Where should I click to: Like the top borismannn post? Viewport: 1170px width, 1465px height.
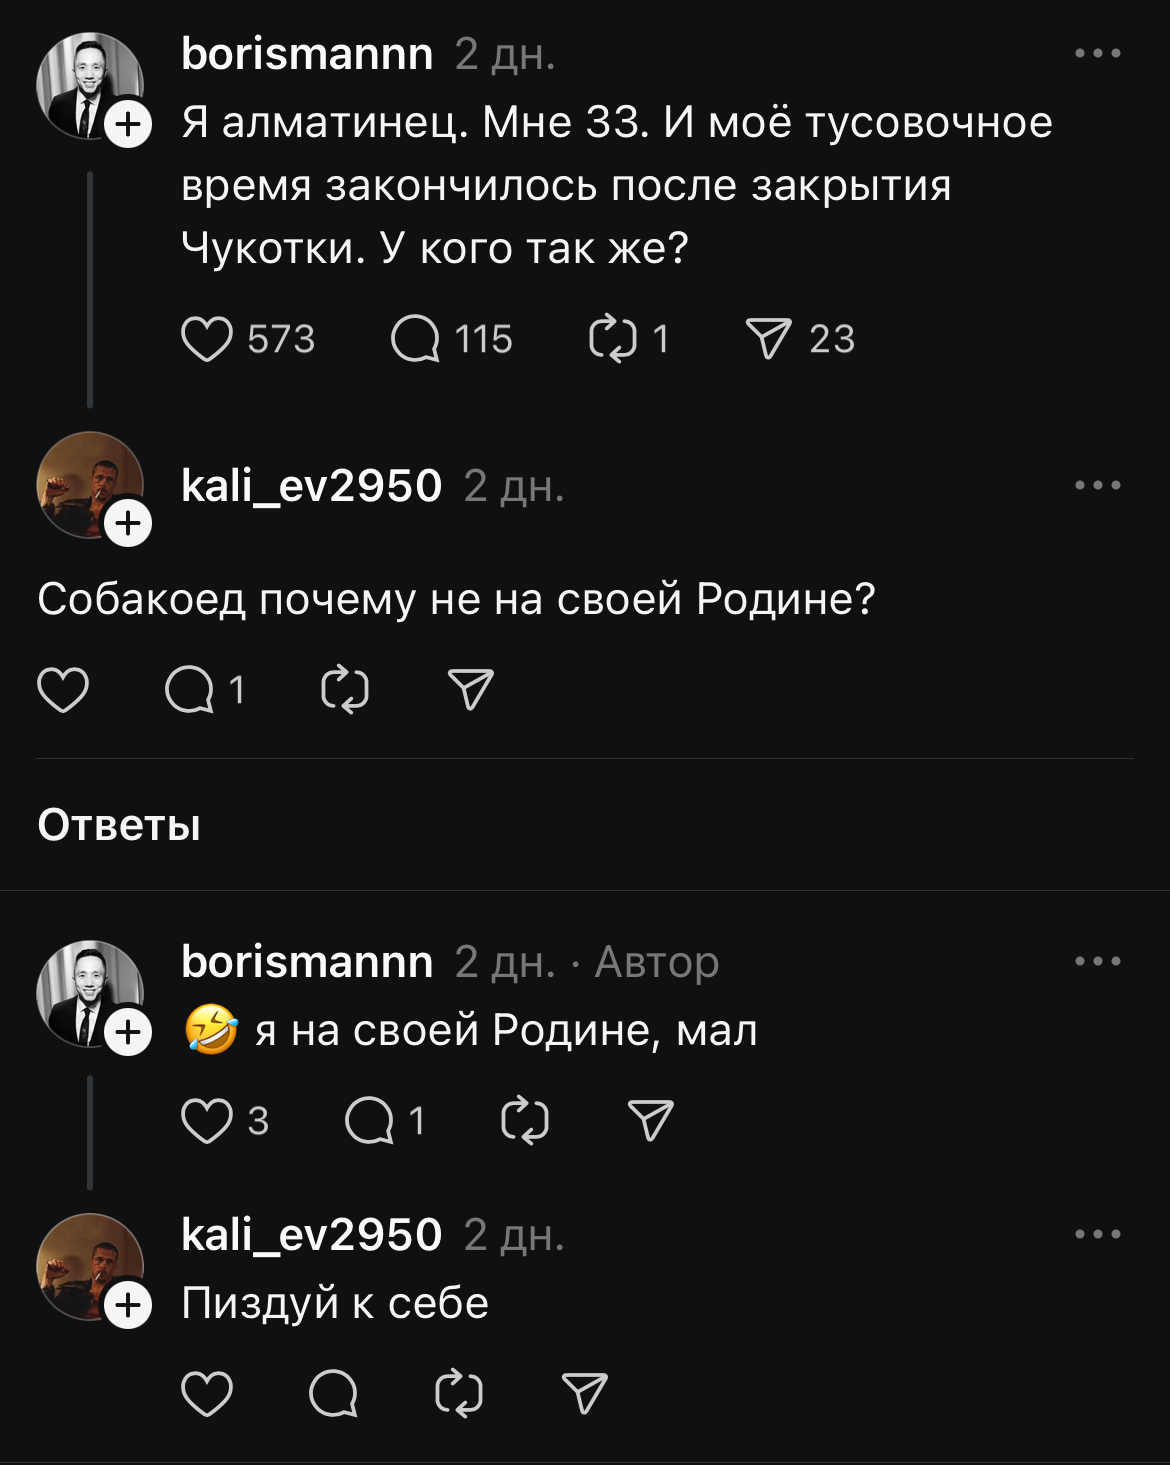pyautogui.click(x=207, y=339)
